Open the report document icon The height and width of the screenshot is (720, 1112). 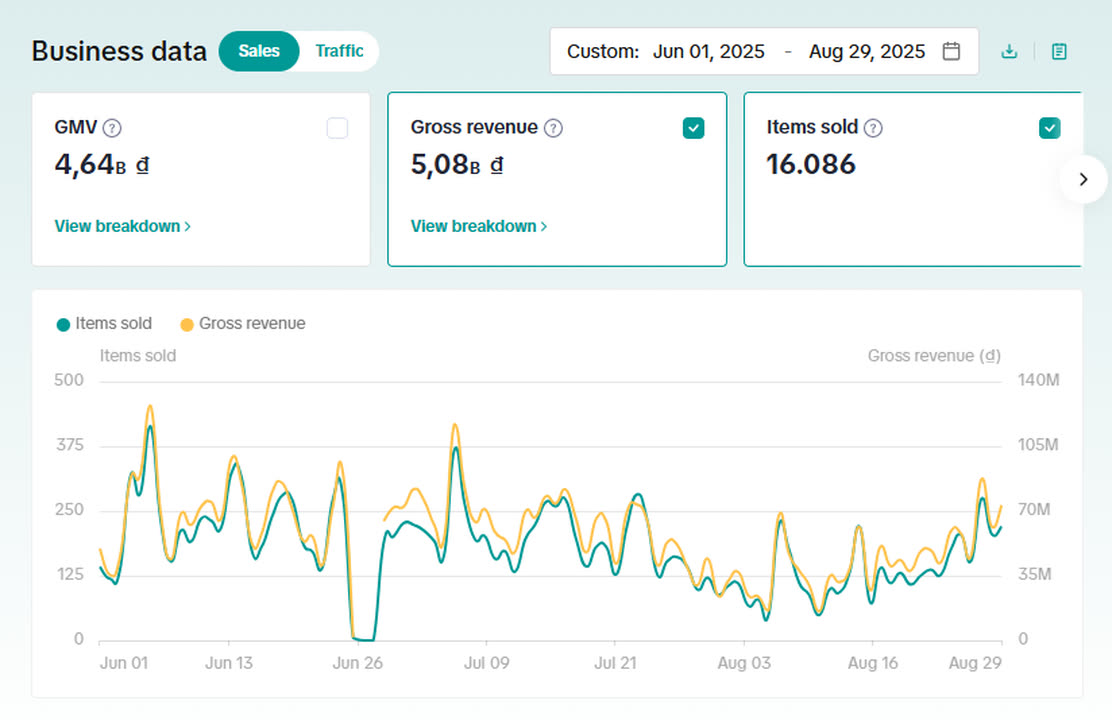coord(1059,51)
